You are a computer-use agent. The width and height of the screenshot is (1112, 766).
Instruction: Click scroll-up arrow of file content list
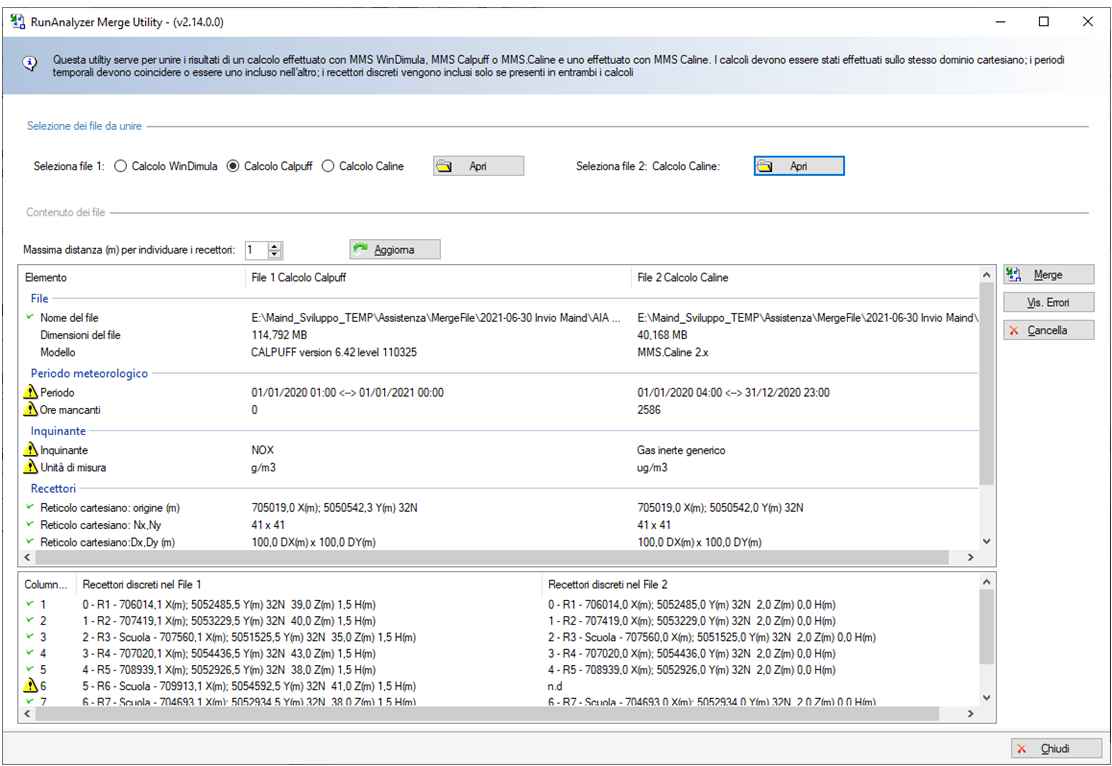point(986,274)
